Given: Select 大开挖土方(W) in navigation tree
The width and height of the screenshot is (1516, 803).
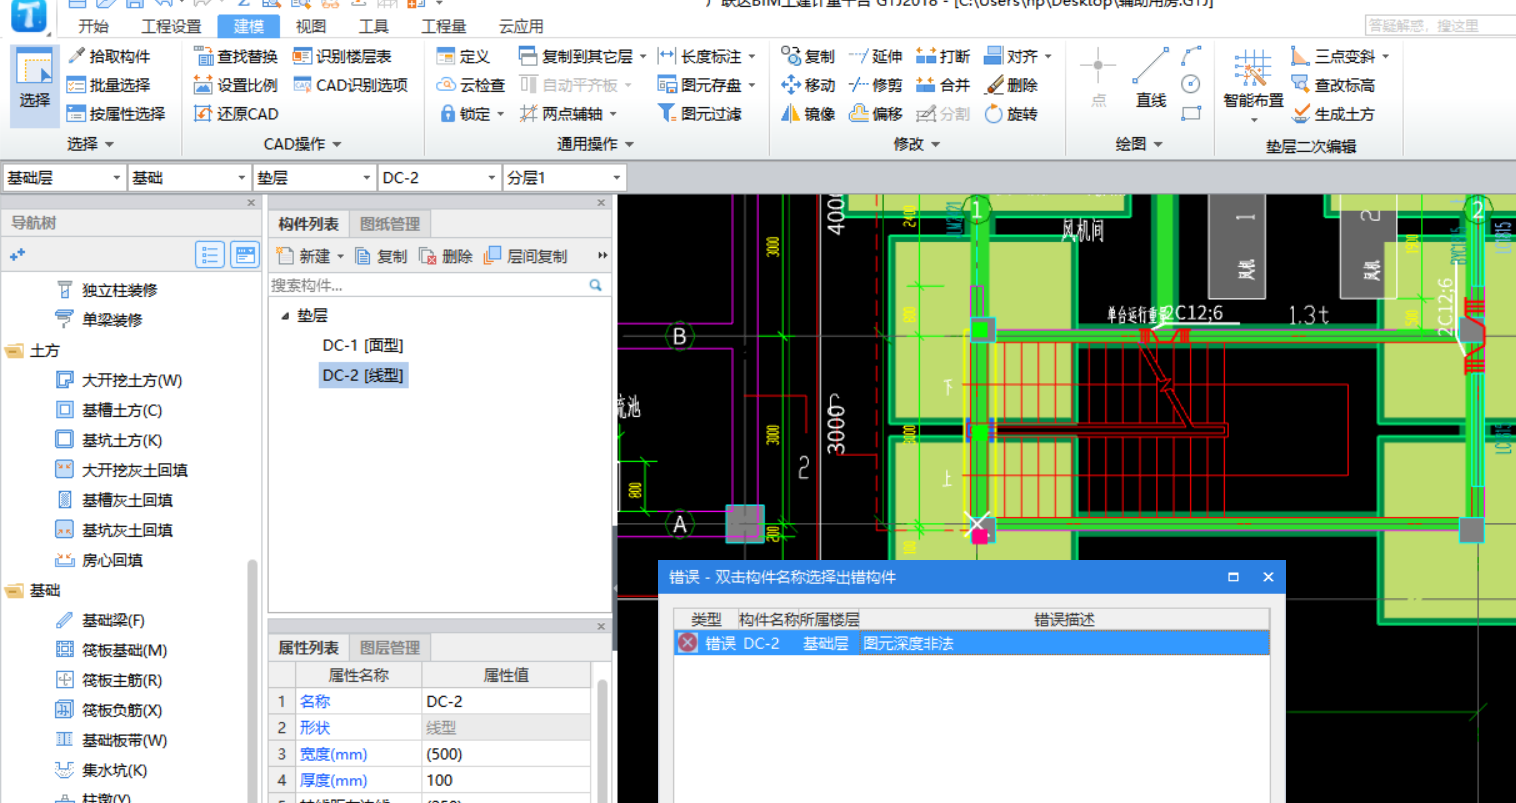Looking at the screenshot, I should (119, 380).
